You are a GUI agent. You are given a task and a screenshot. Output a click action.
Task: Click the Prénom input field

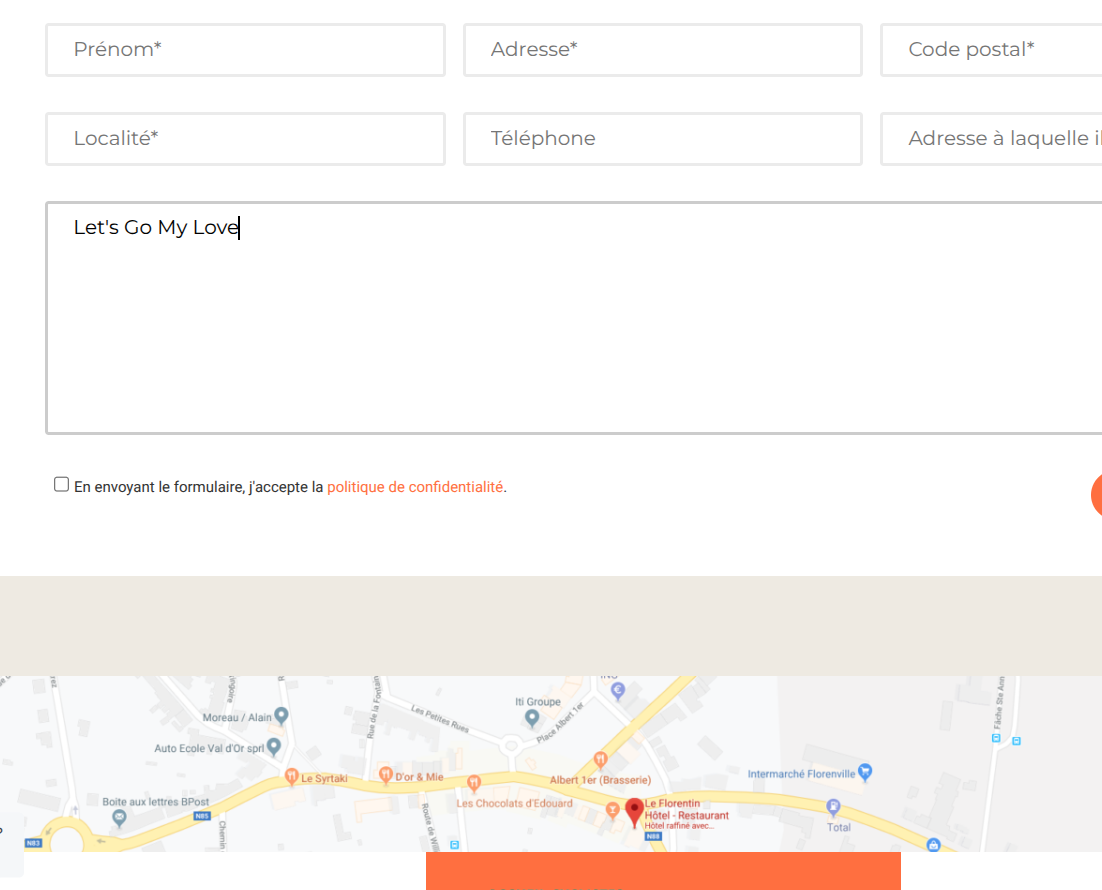(x=245, y=50)
